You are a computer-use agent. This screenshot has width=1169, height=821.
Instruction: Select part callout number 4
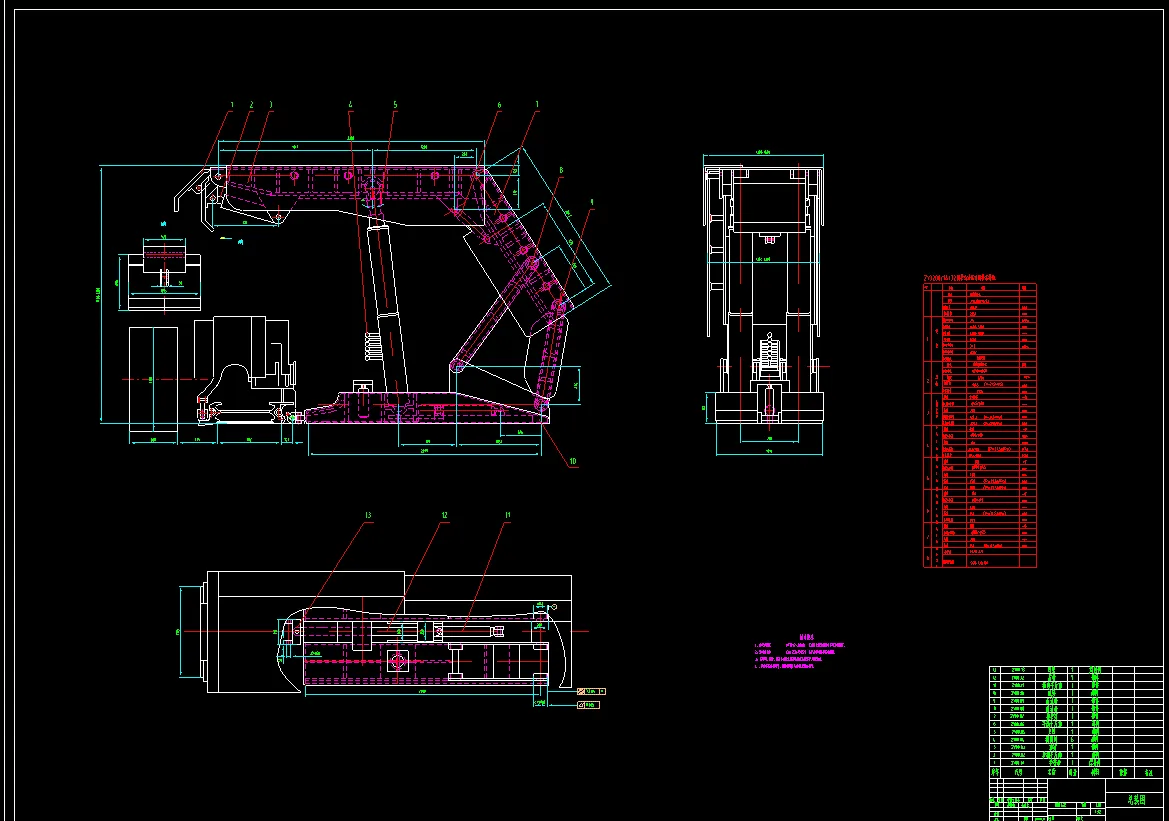point(350,105)
